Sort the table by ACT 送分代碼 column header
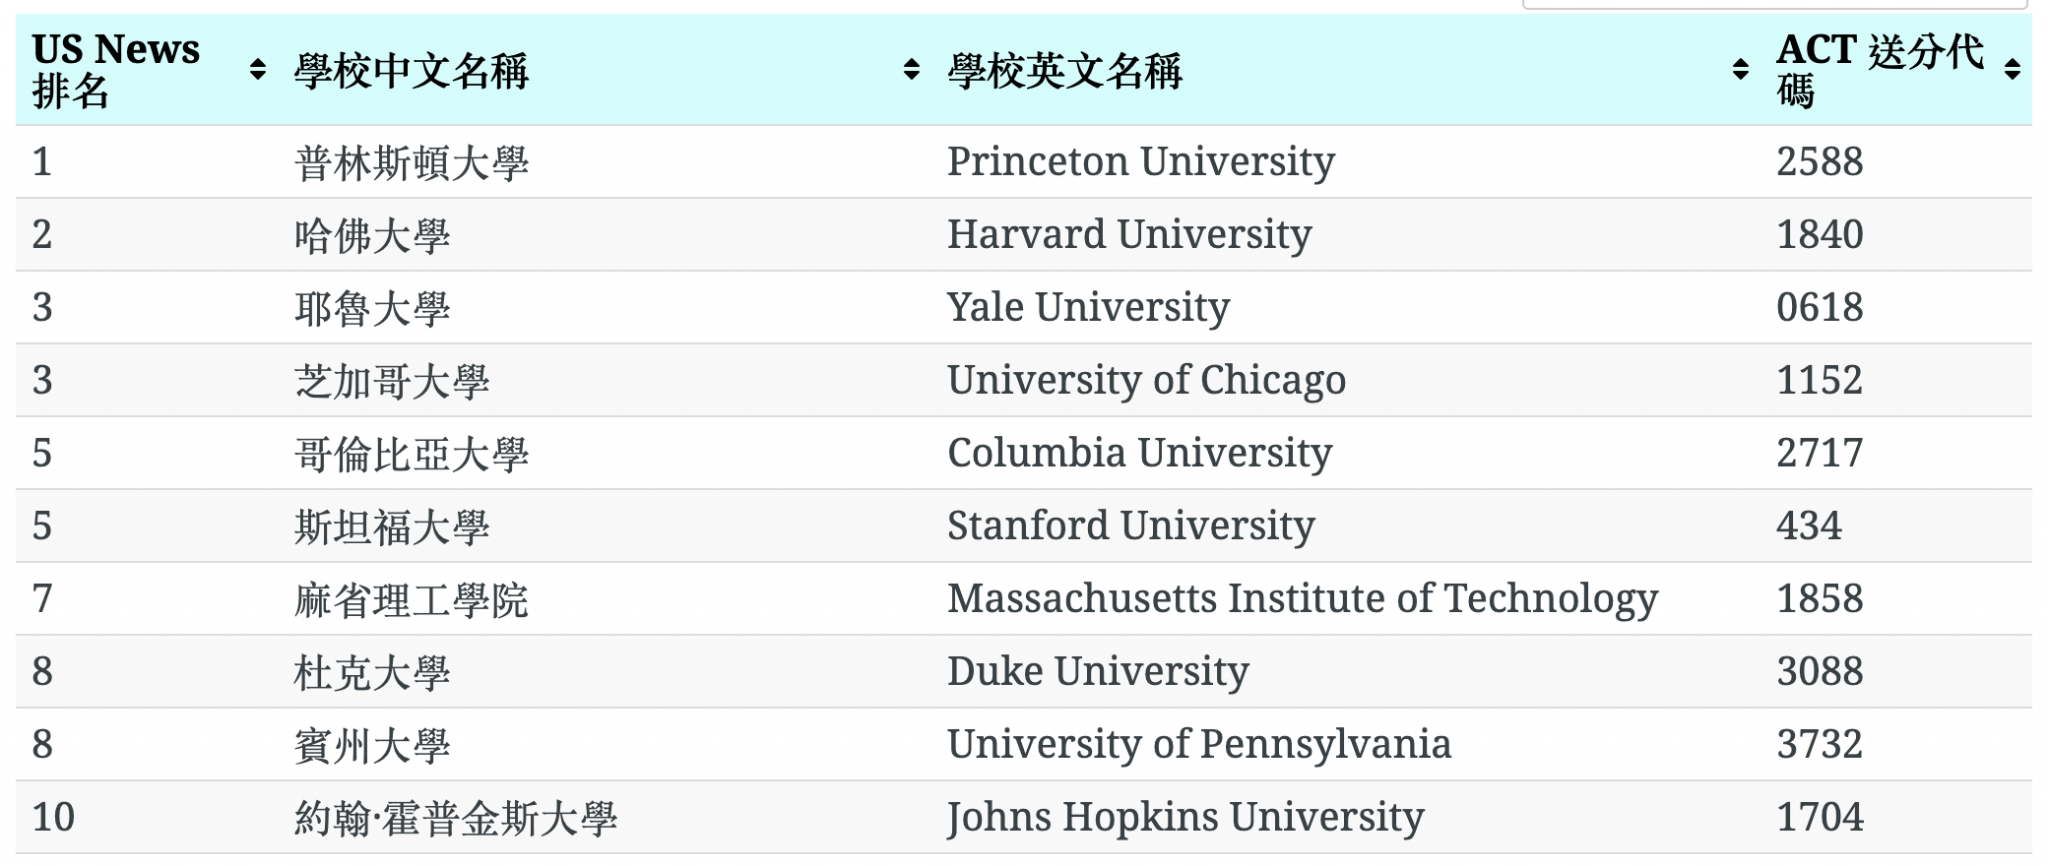2048x866 pixels. tap(1880, 68)
